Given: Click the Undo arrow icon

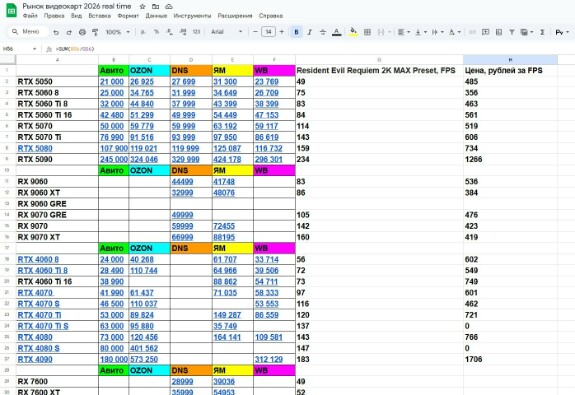Looking at the screenshot, I should click(x=56, y=32).
